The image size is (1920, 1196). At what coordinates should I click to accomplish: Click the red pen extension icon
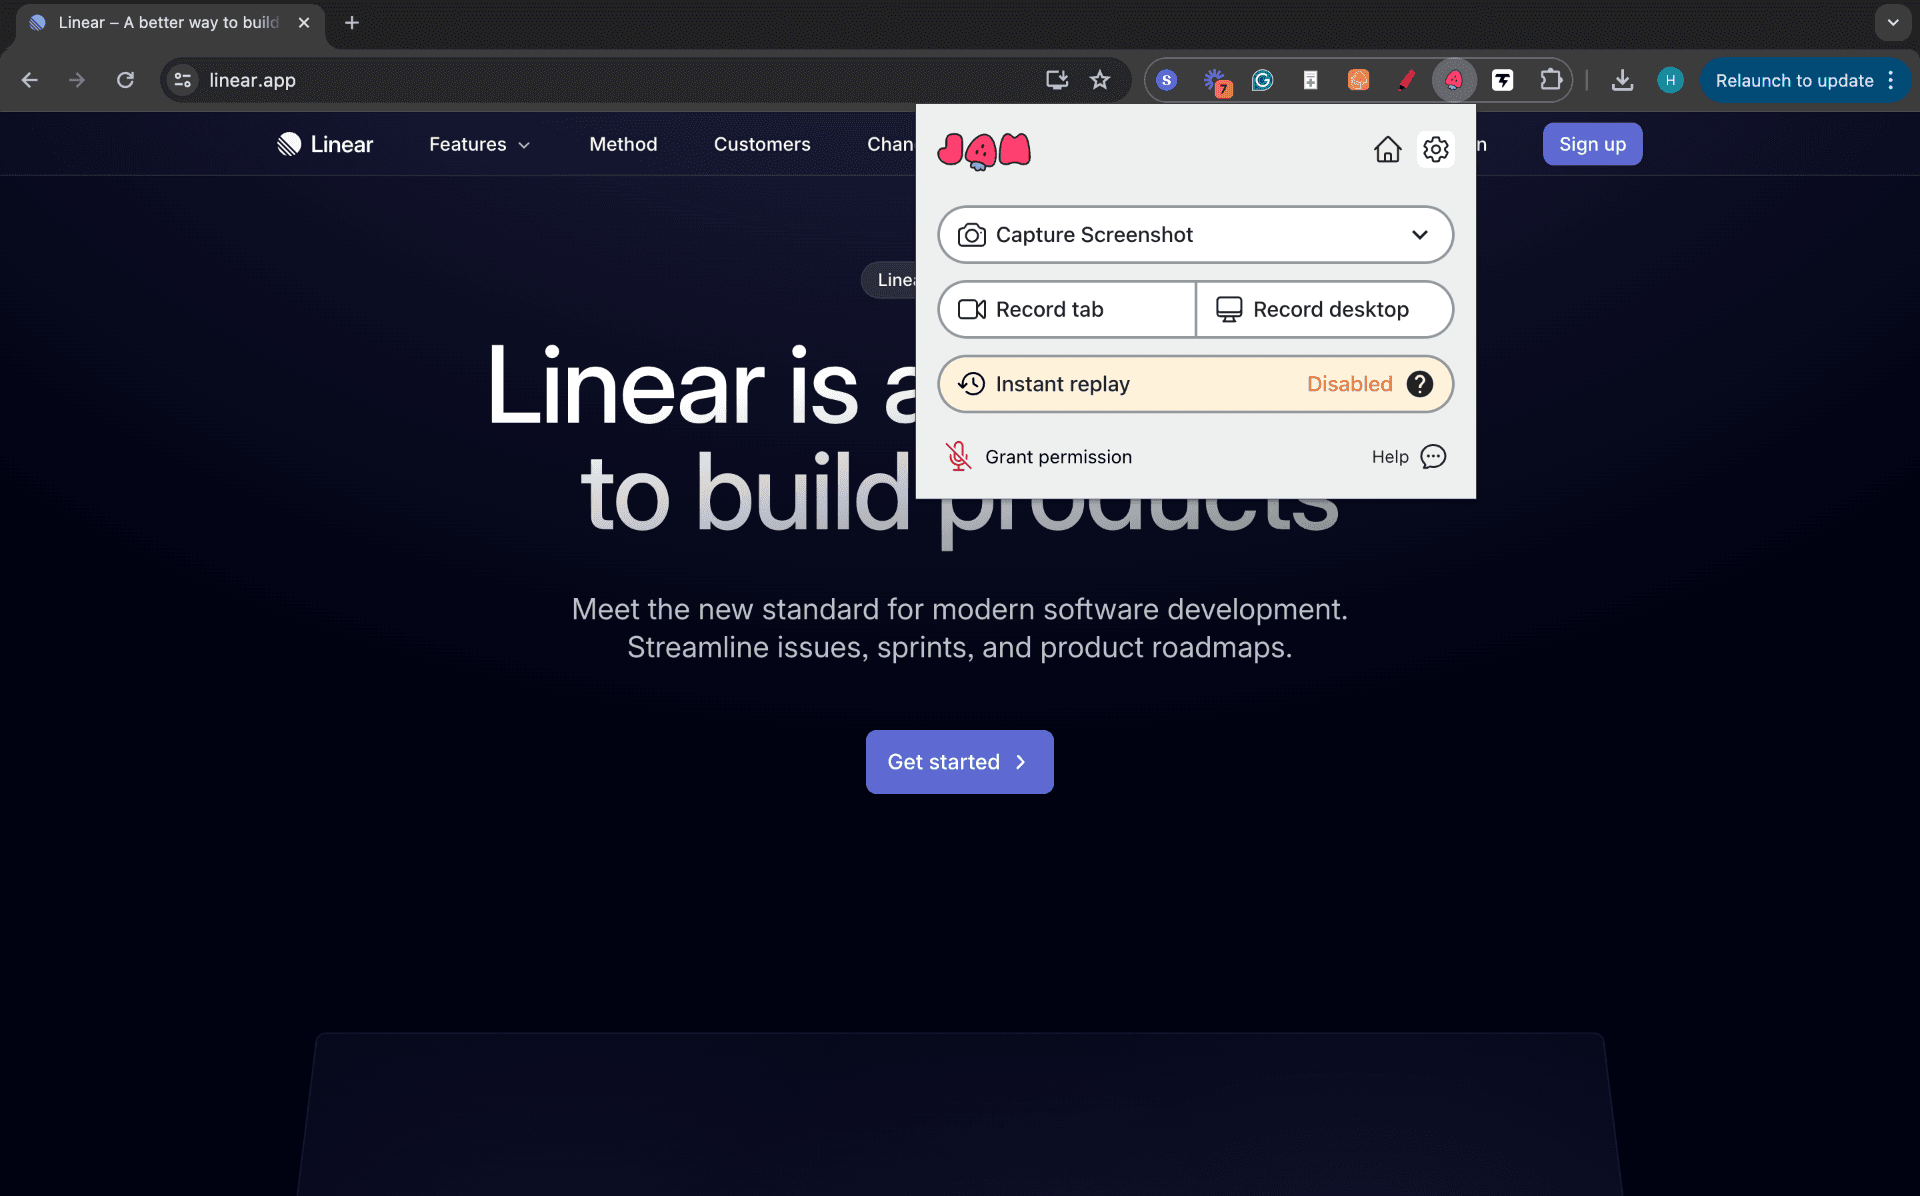1406,80
